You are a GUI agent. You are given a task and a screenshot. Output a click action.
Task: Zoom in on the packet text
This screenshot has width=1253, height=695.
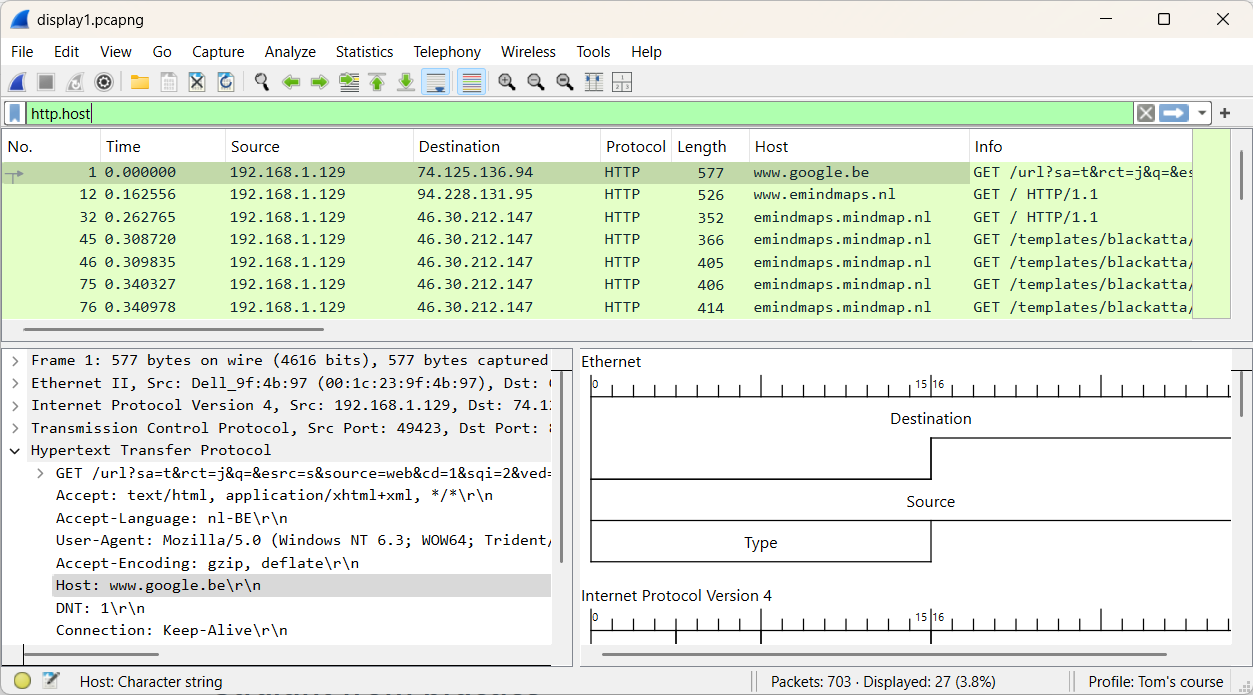click(507, 82)
